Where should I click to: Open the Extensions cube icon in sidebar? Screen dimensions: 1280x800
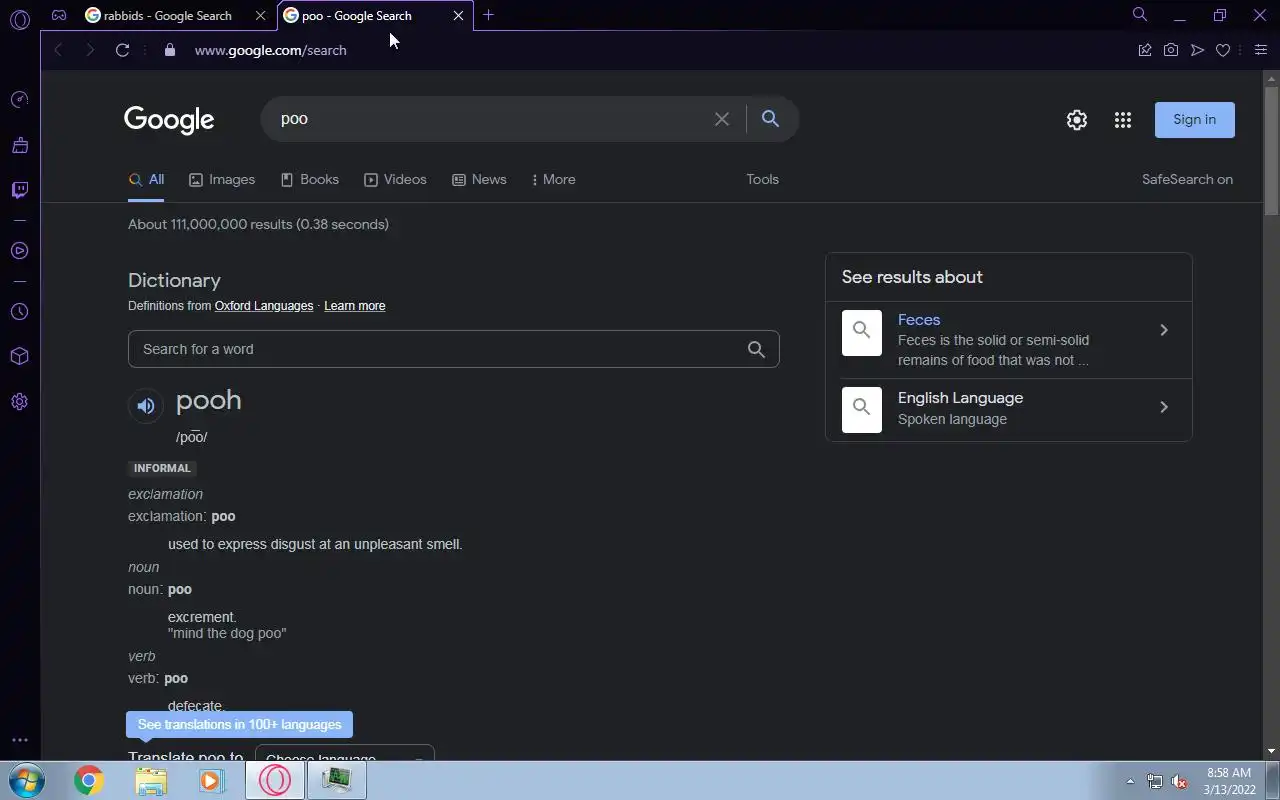pyautogui.click(x=19, y=357)
